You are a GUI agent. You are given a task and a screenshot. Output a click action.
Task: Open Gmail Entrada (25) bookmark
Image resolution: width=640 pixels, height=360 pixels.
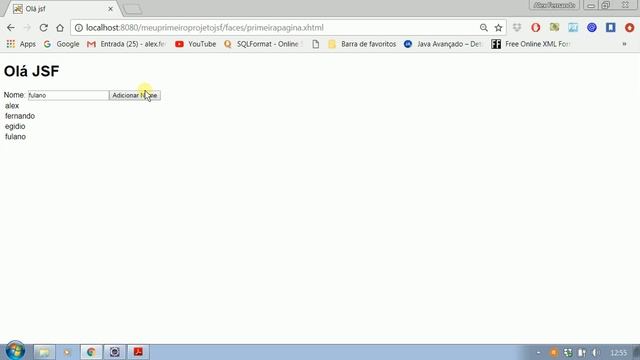[127, 44]
